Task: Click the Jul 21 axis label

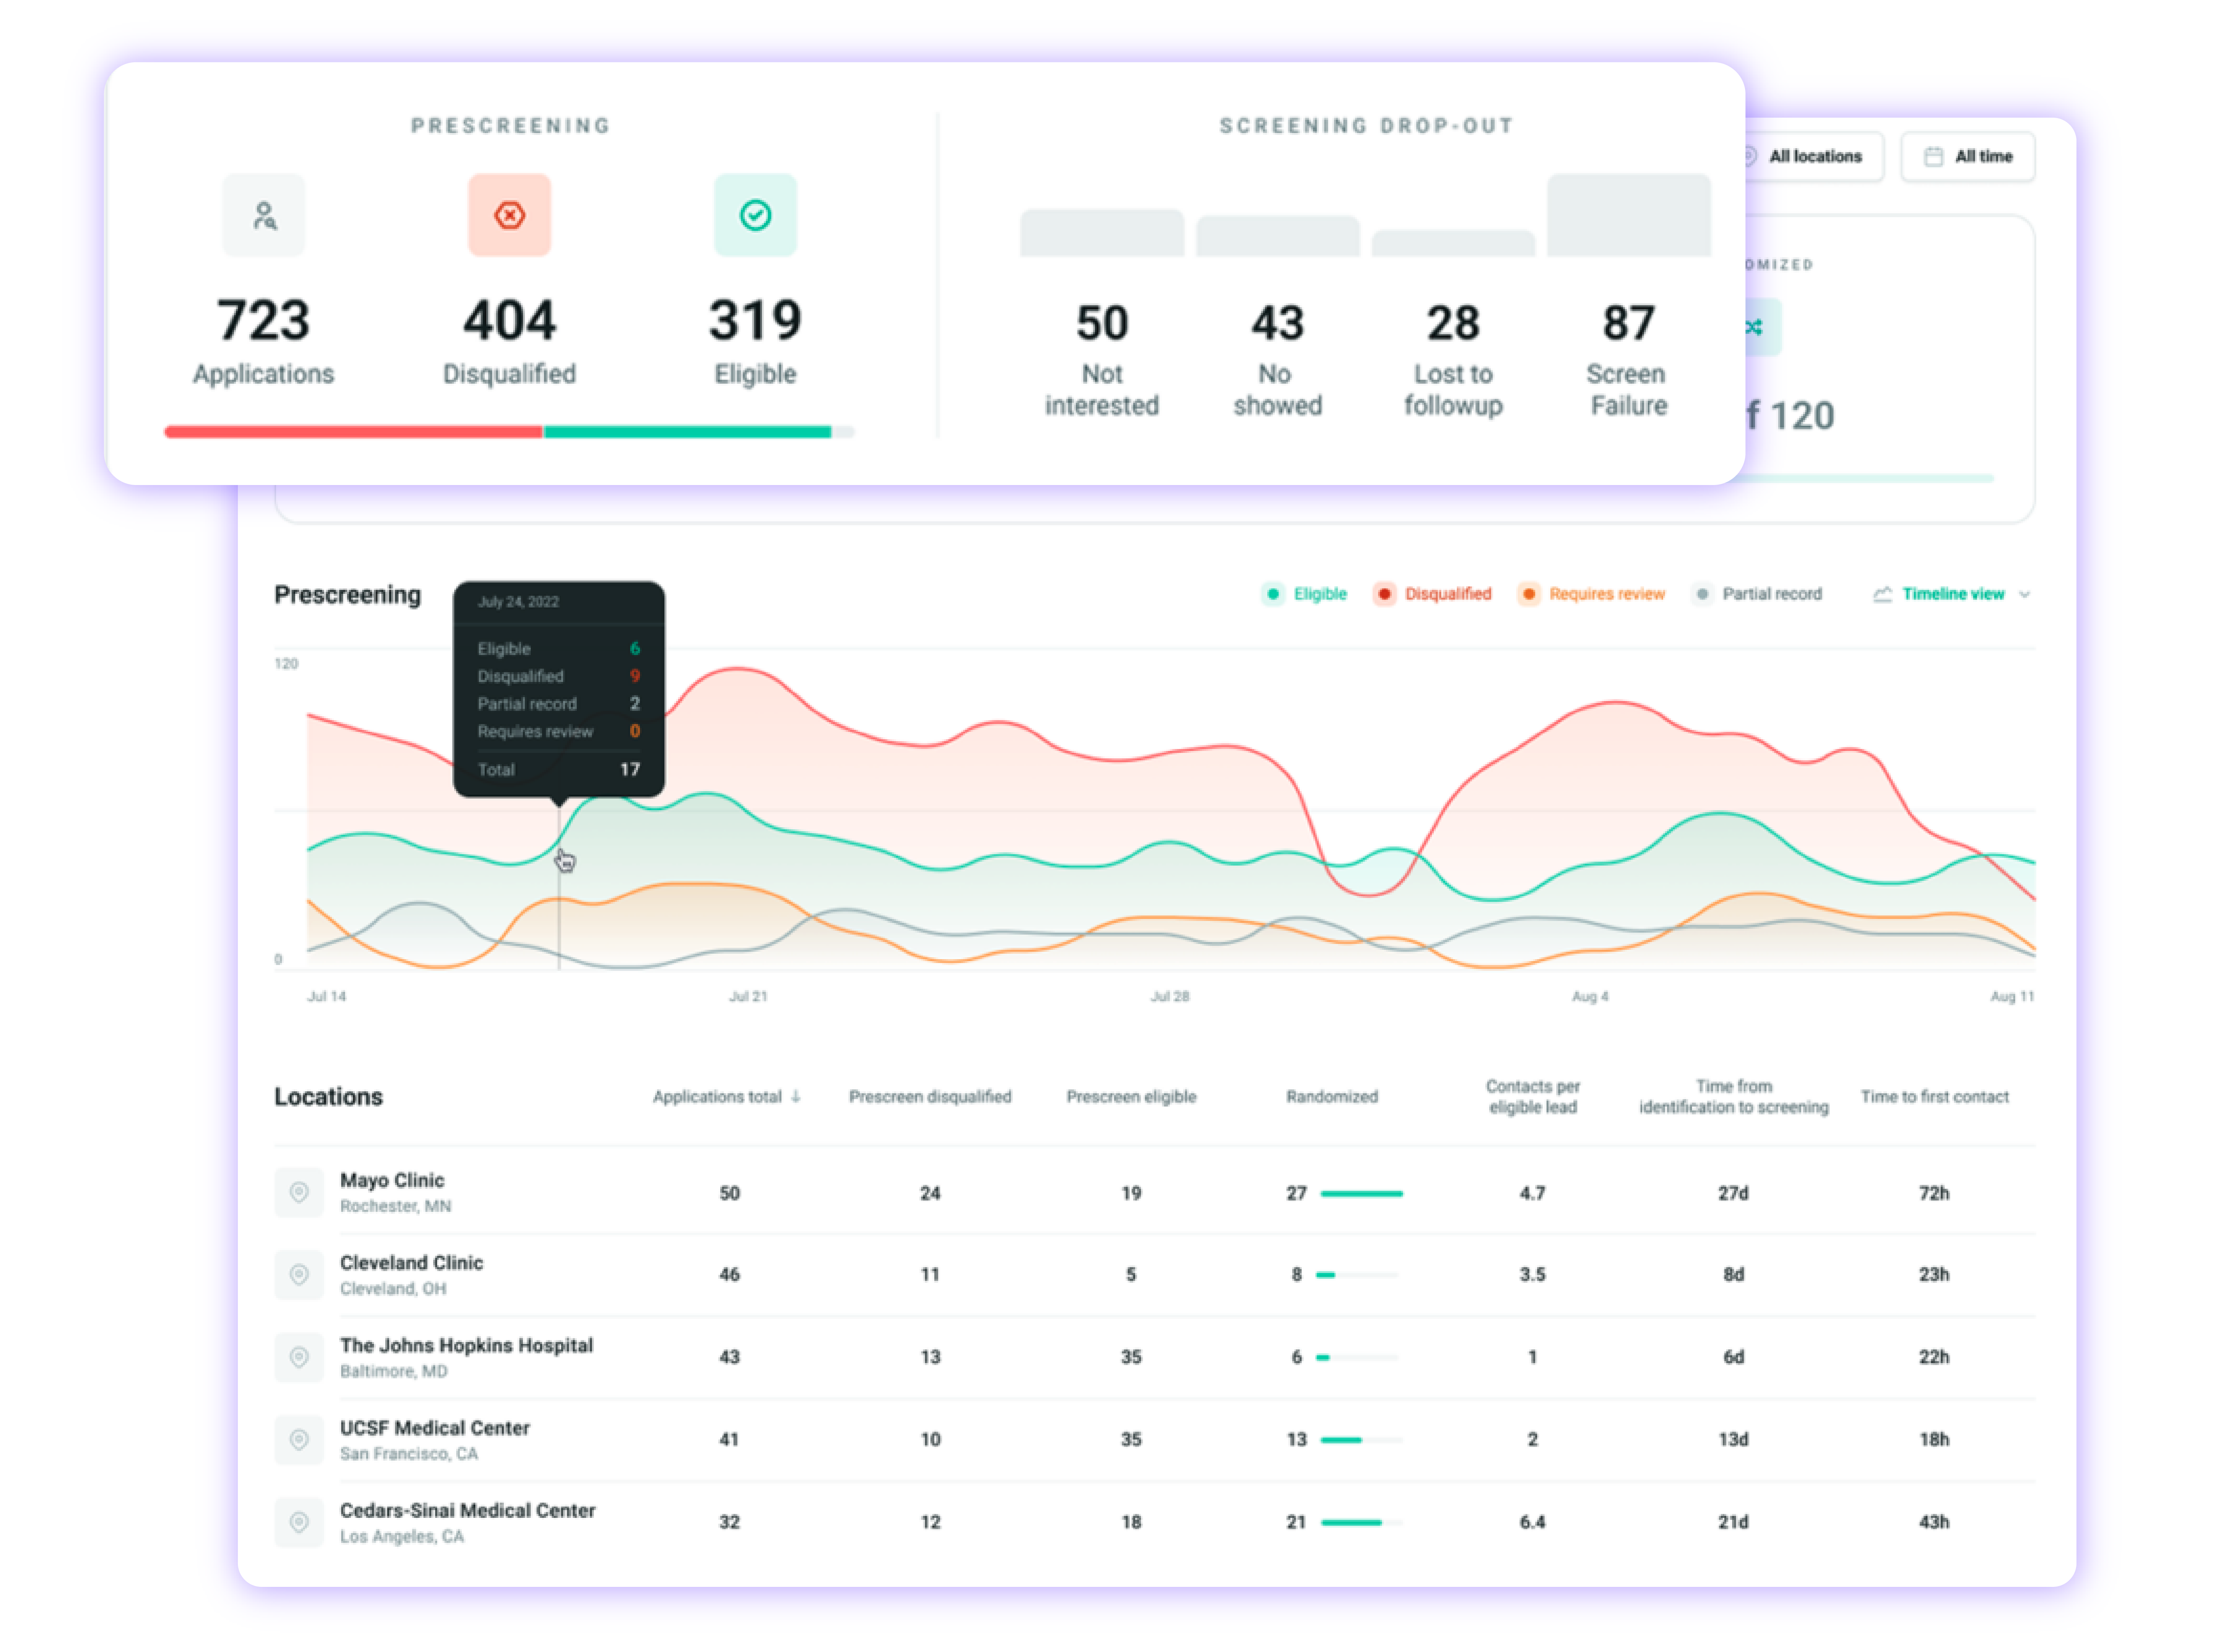Action: tap(748, 997)
